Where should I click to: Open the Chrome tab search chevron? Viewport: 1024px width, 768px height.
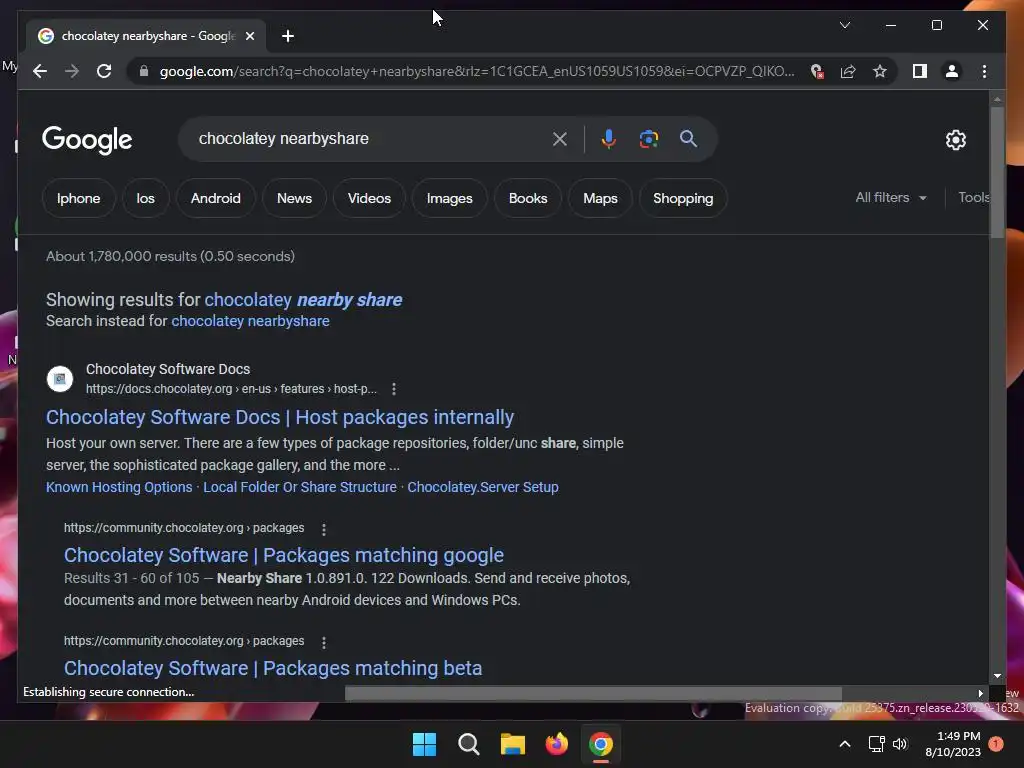coord(844,25)
